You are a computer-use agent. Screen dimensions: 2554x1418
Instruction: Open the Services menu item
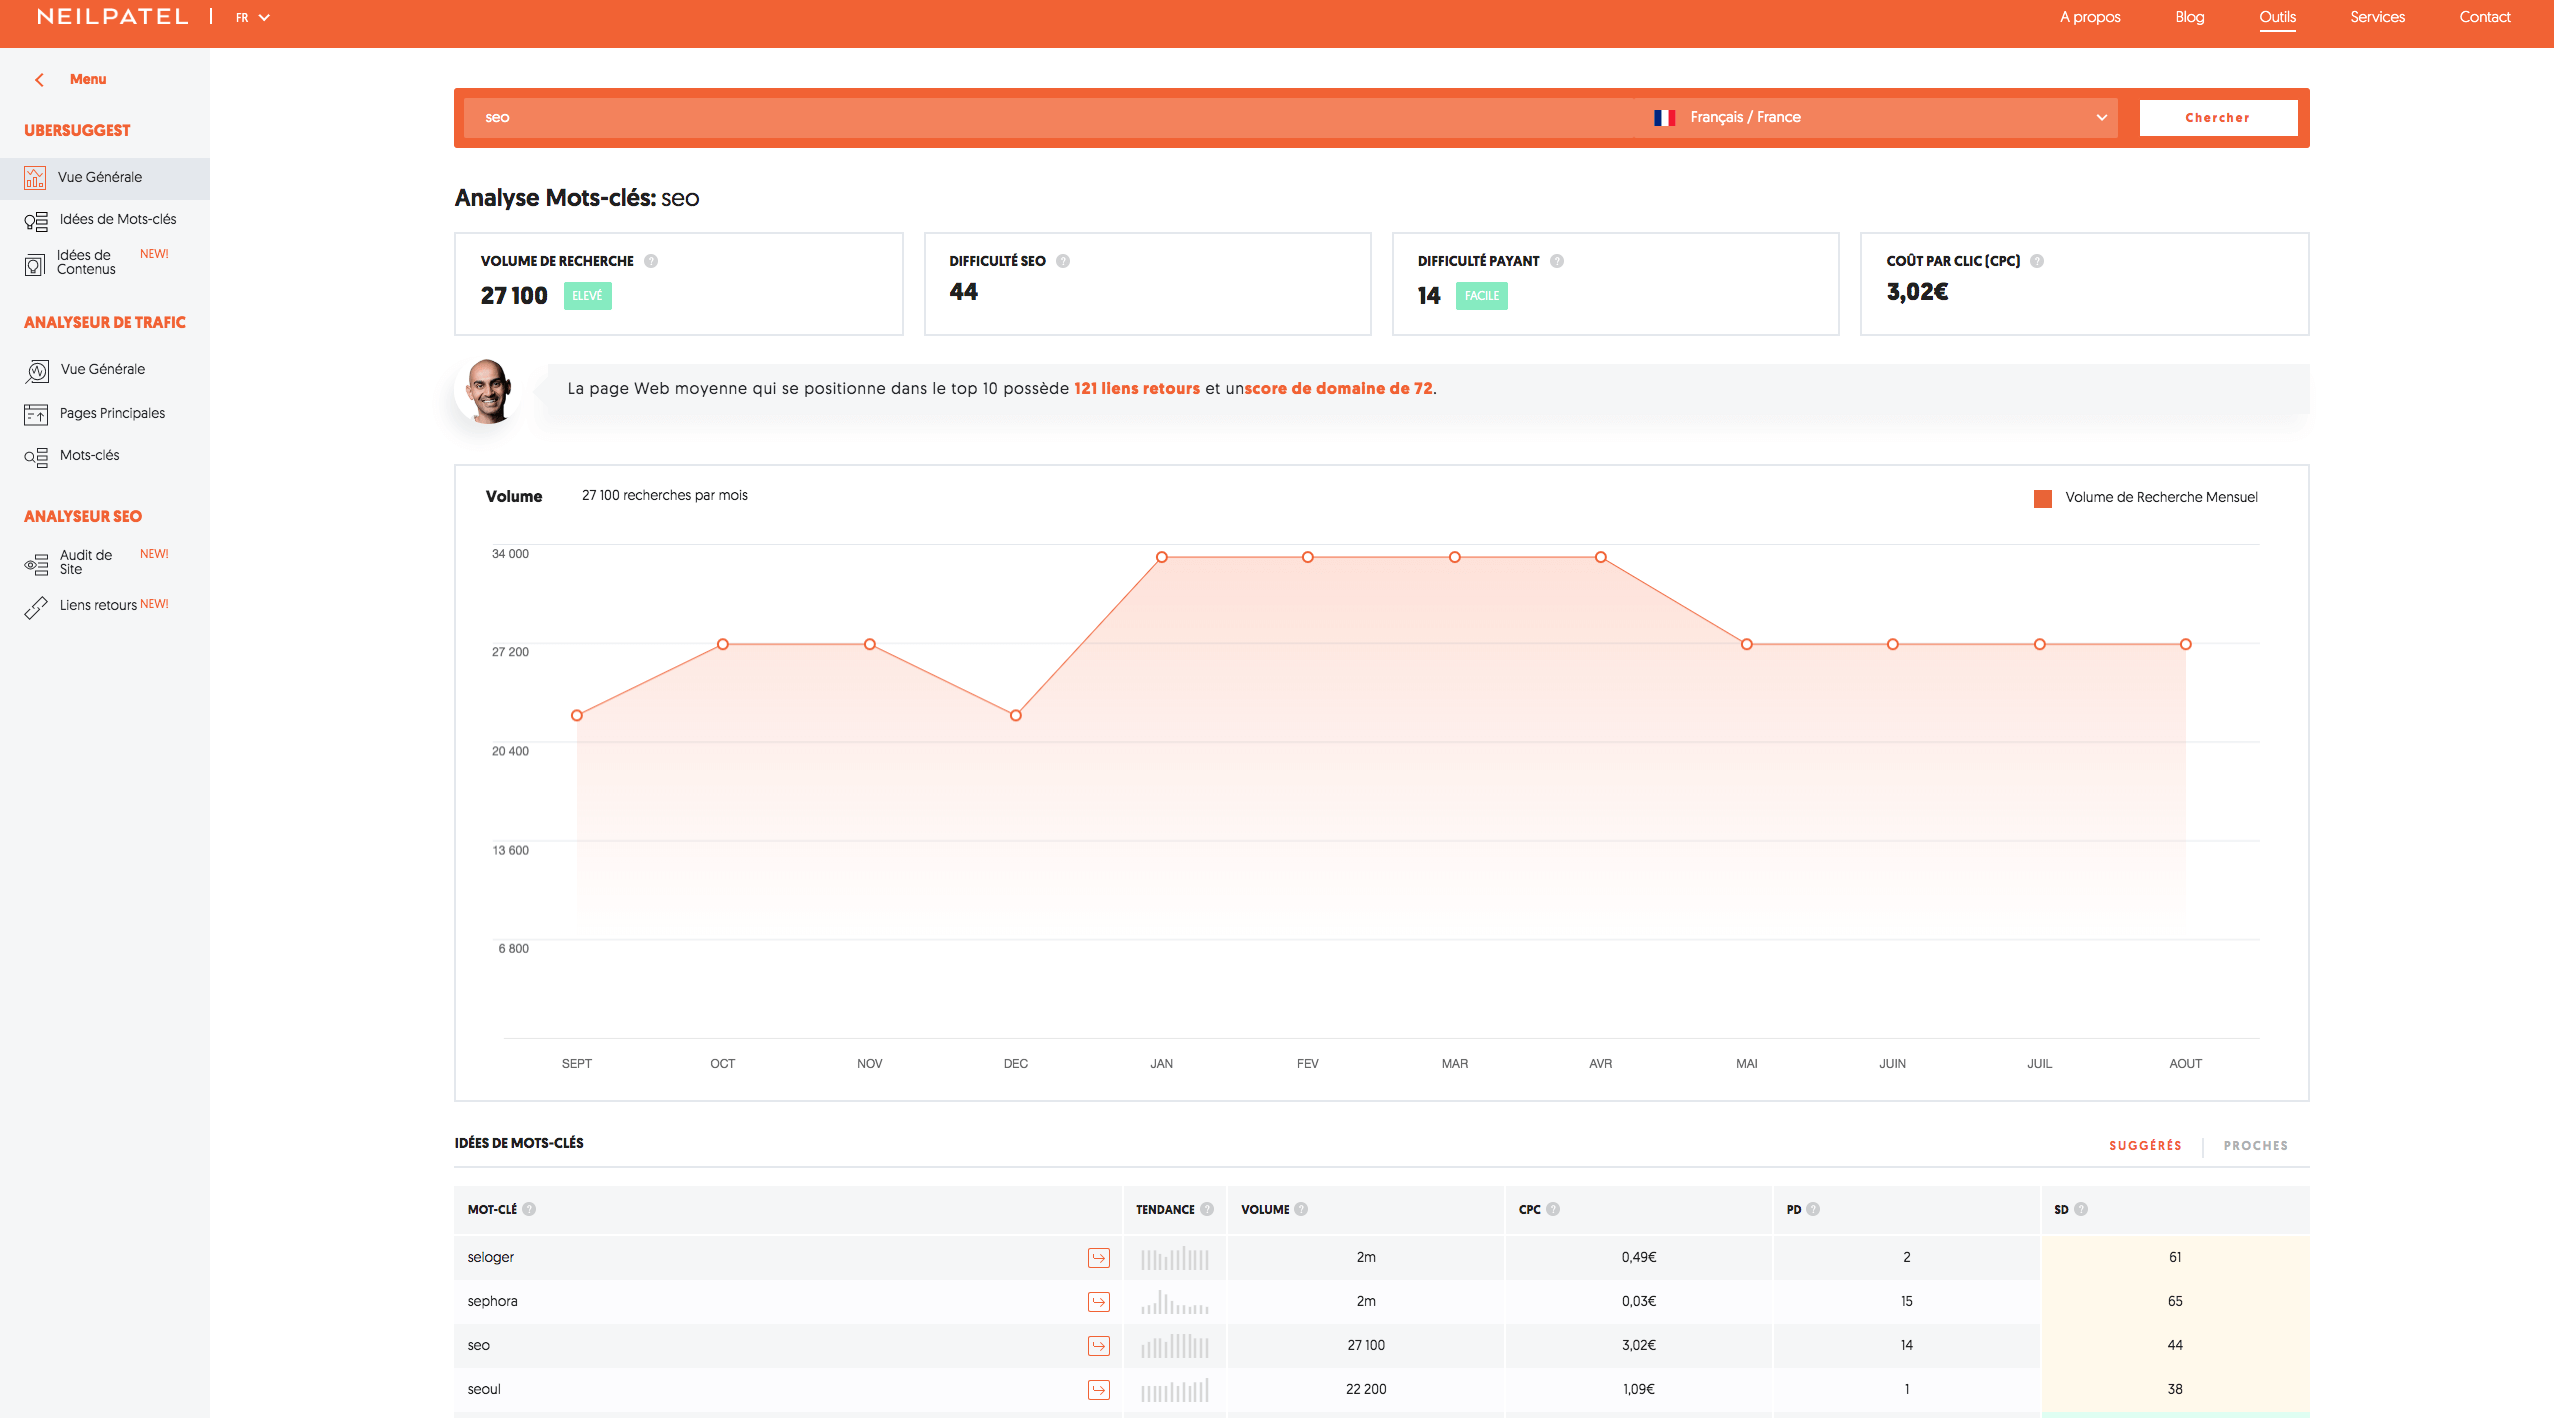tap(2377, 17)
